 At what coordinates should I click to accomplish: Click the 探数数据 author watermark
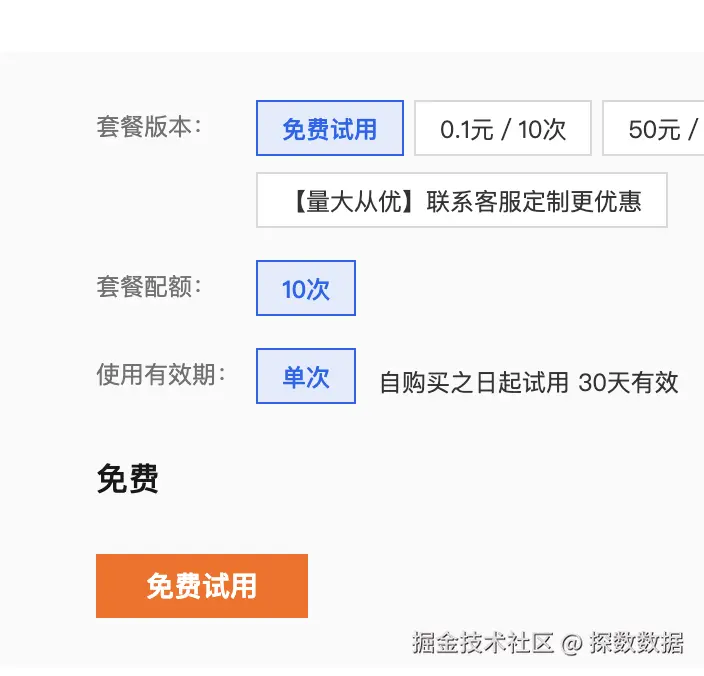[636, 642]
